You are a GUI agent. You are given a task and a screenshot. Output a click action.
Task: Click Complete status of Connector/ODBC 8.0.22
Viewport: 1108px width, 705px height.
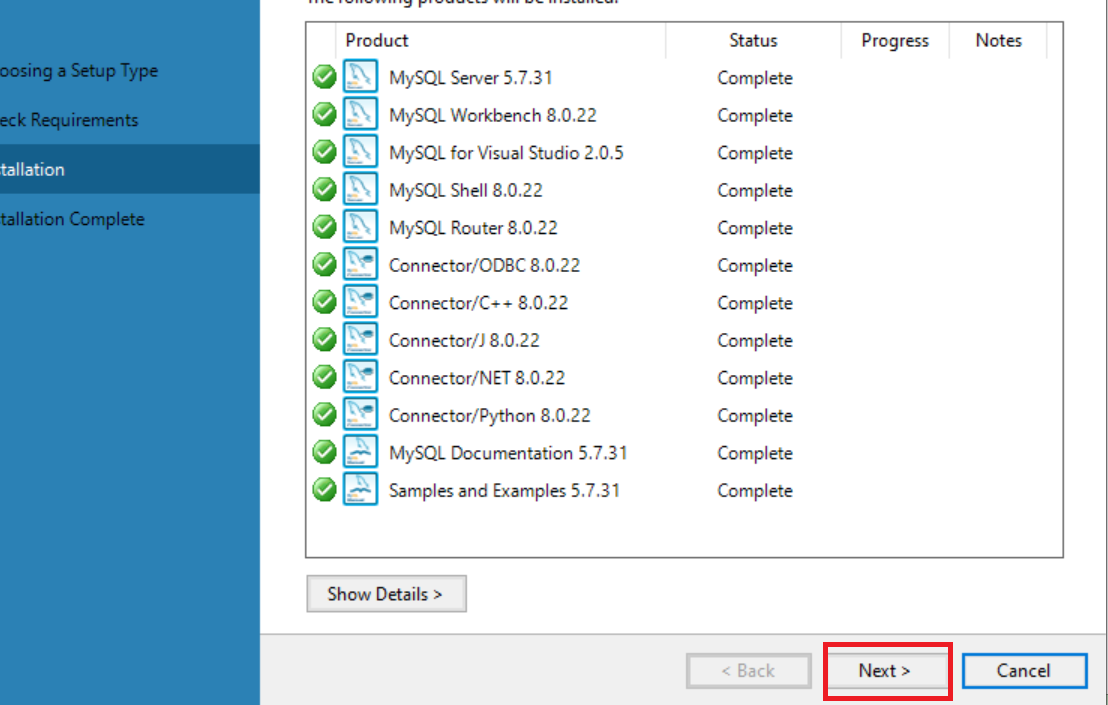click(755, 265)
